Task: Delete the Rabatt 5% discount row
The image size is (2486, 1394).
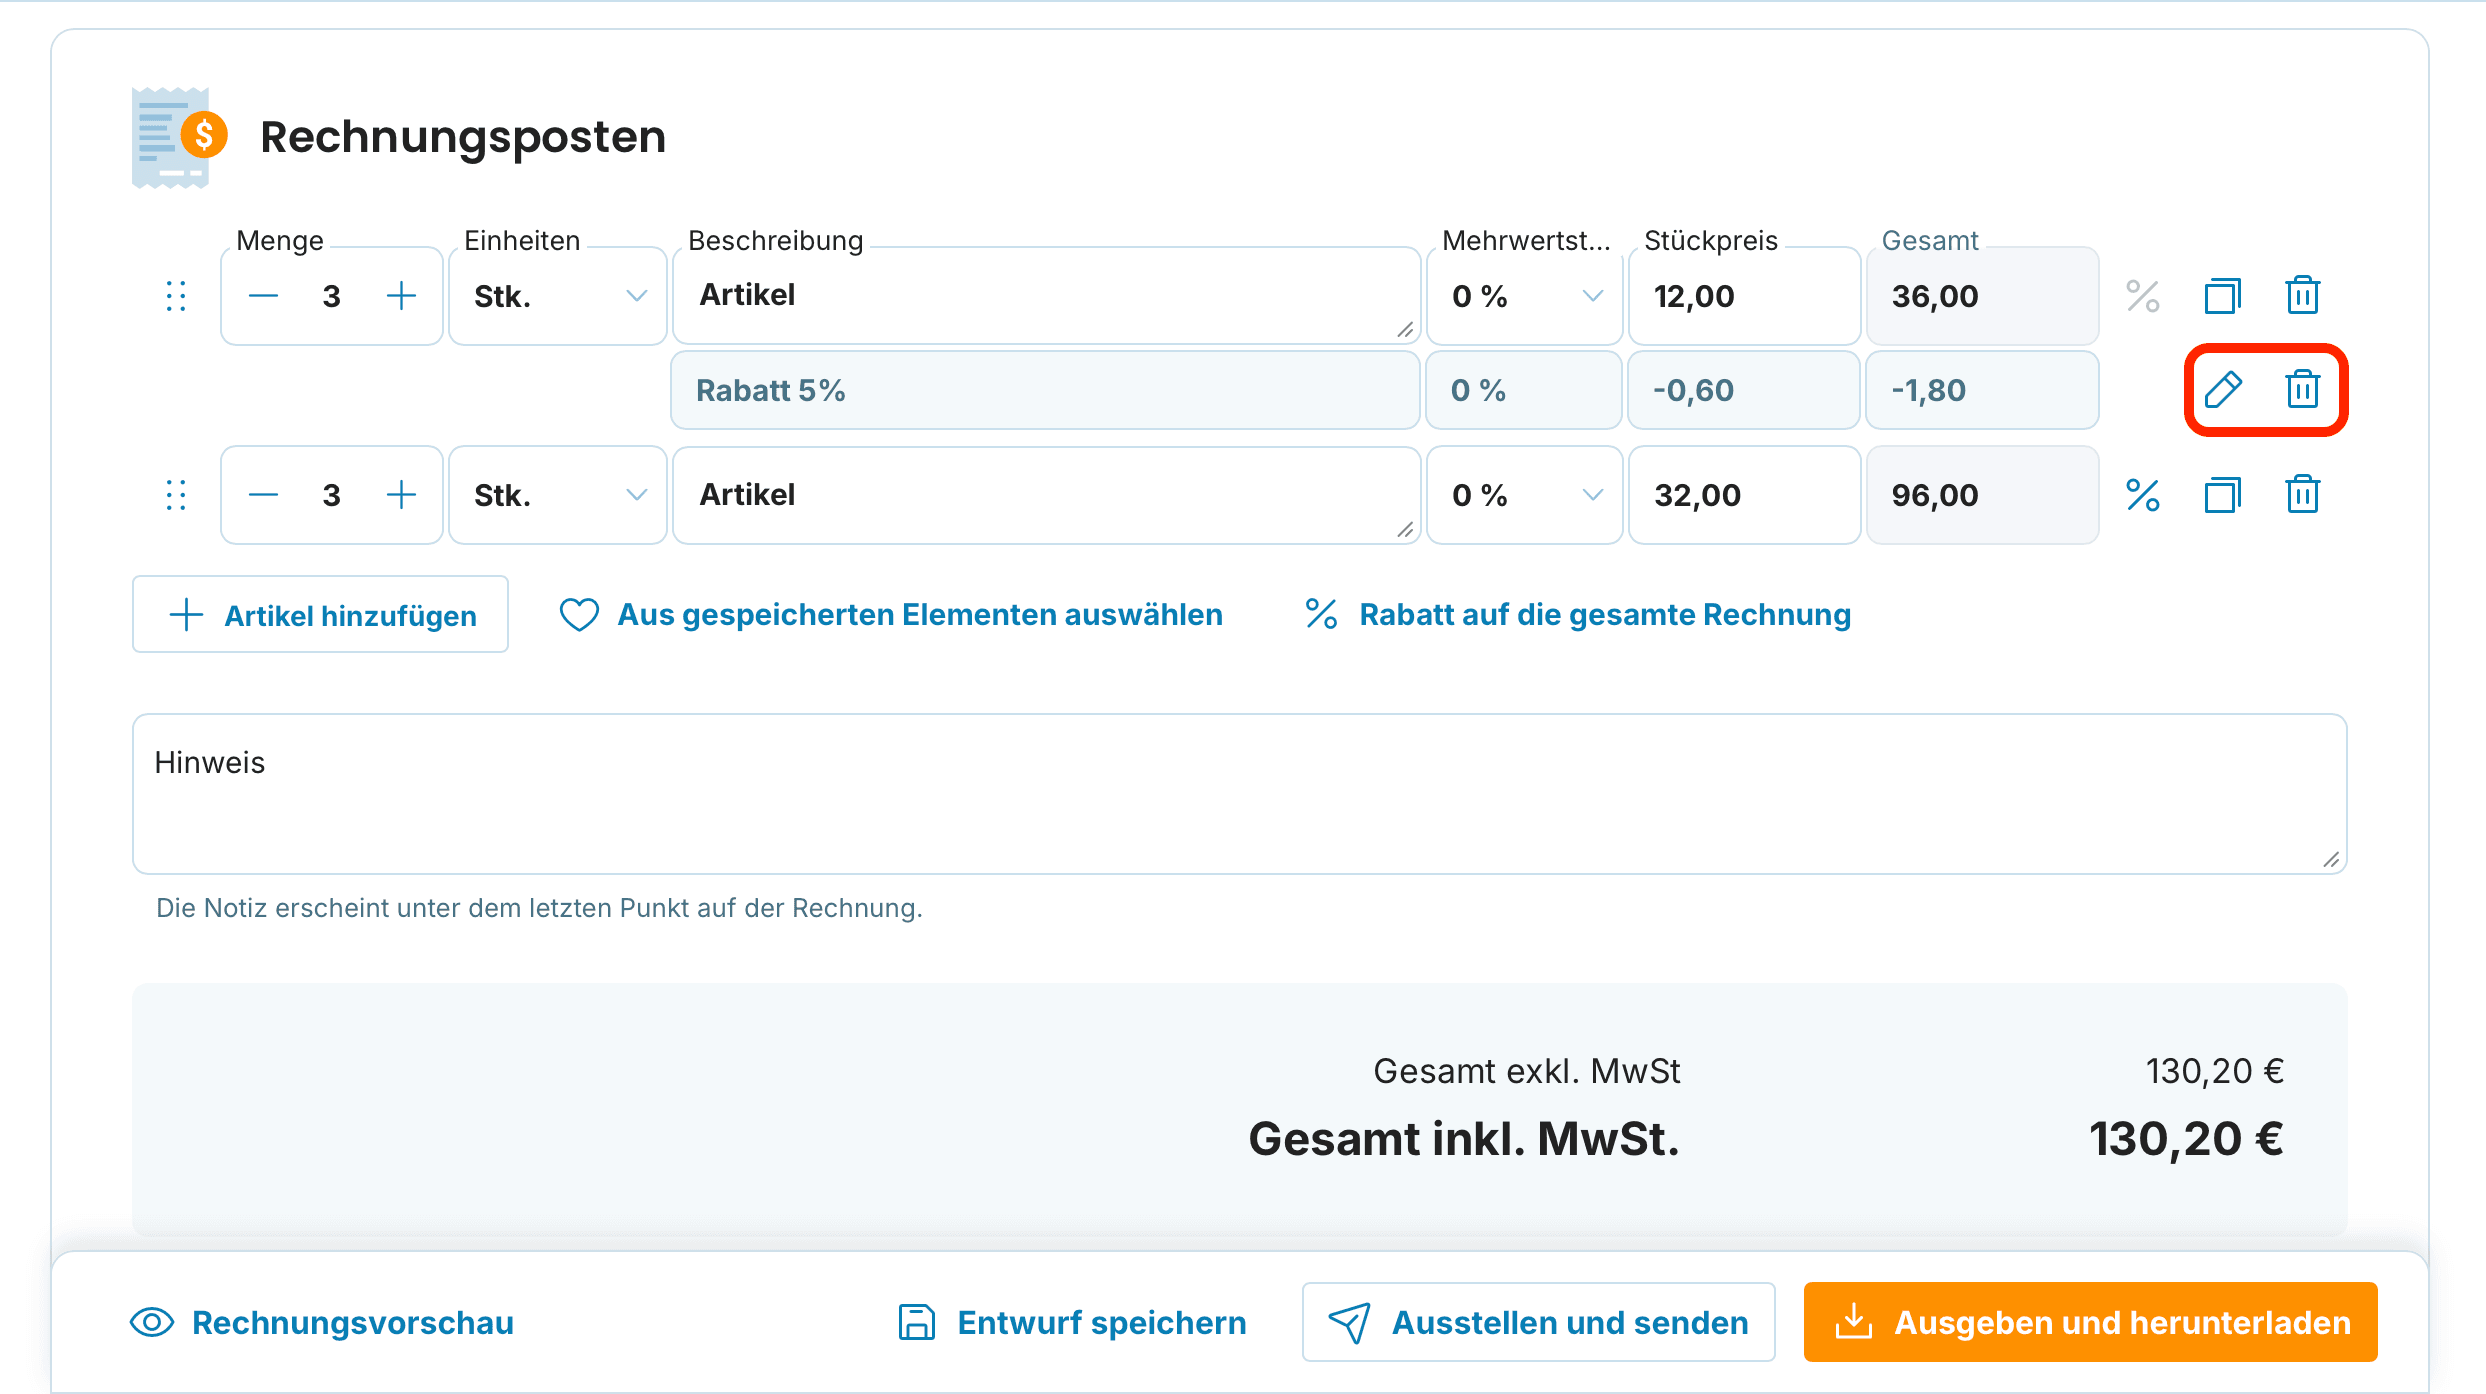Action: coord(2302,389)
